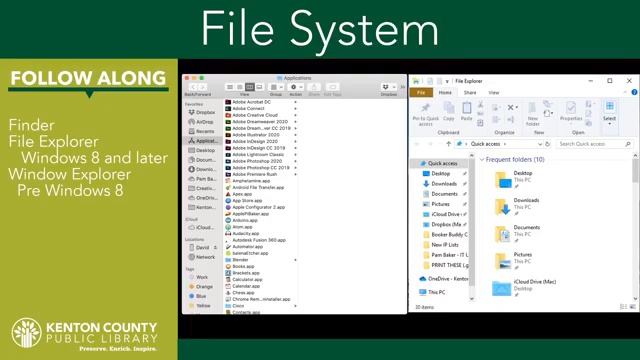Open the Documents frequent folder thumbnail
This screenshot has width=640, height=360.
[x=503, y=234]
